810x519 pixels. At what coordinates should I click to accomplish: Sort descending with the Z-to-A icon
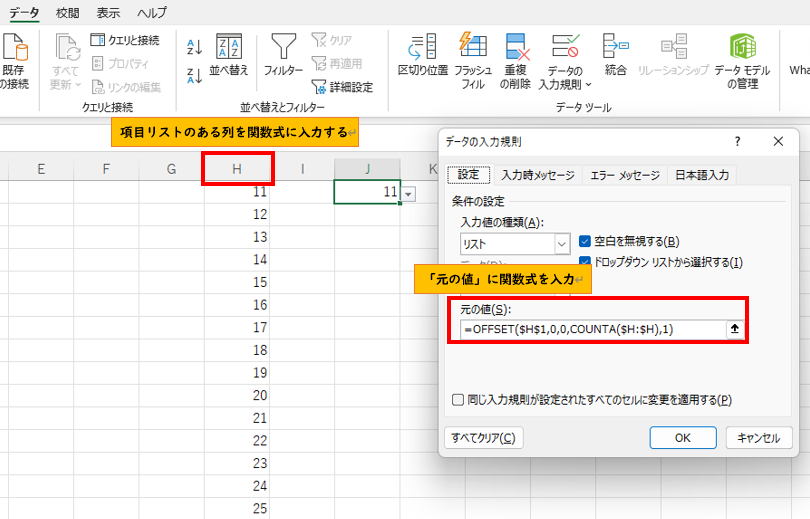[x=194, y=75]
